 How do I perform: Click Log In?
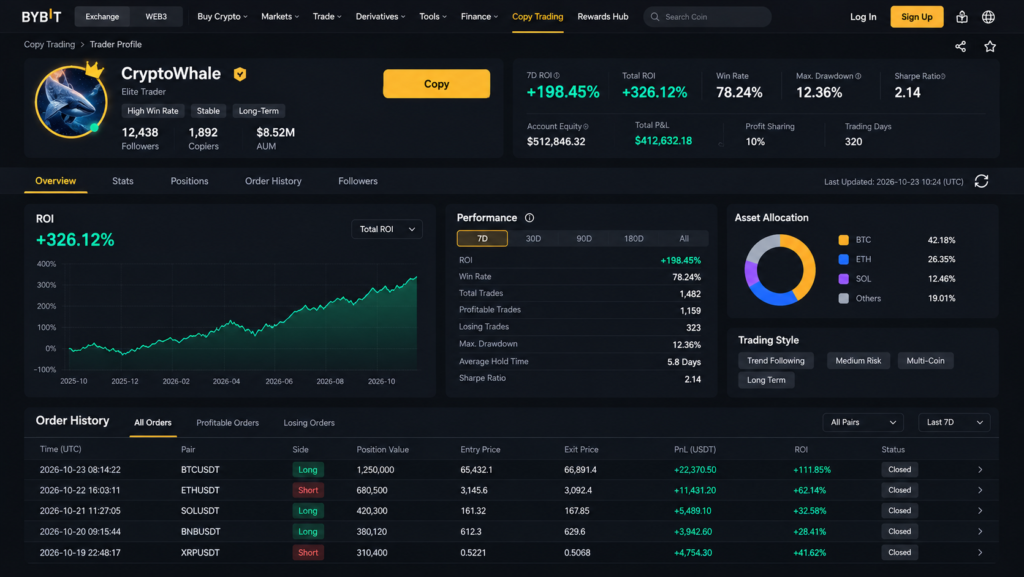point(863,17)
